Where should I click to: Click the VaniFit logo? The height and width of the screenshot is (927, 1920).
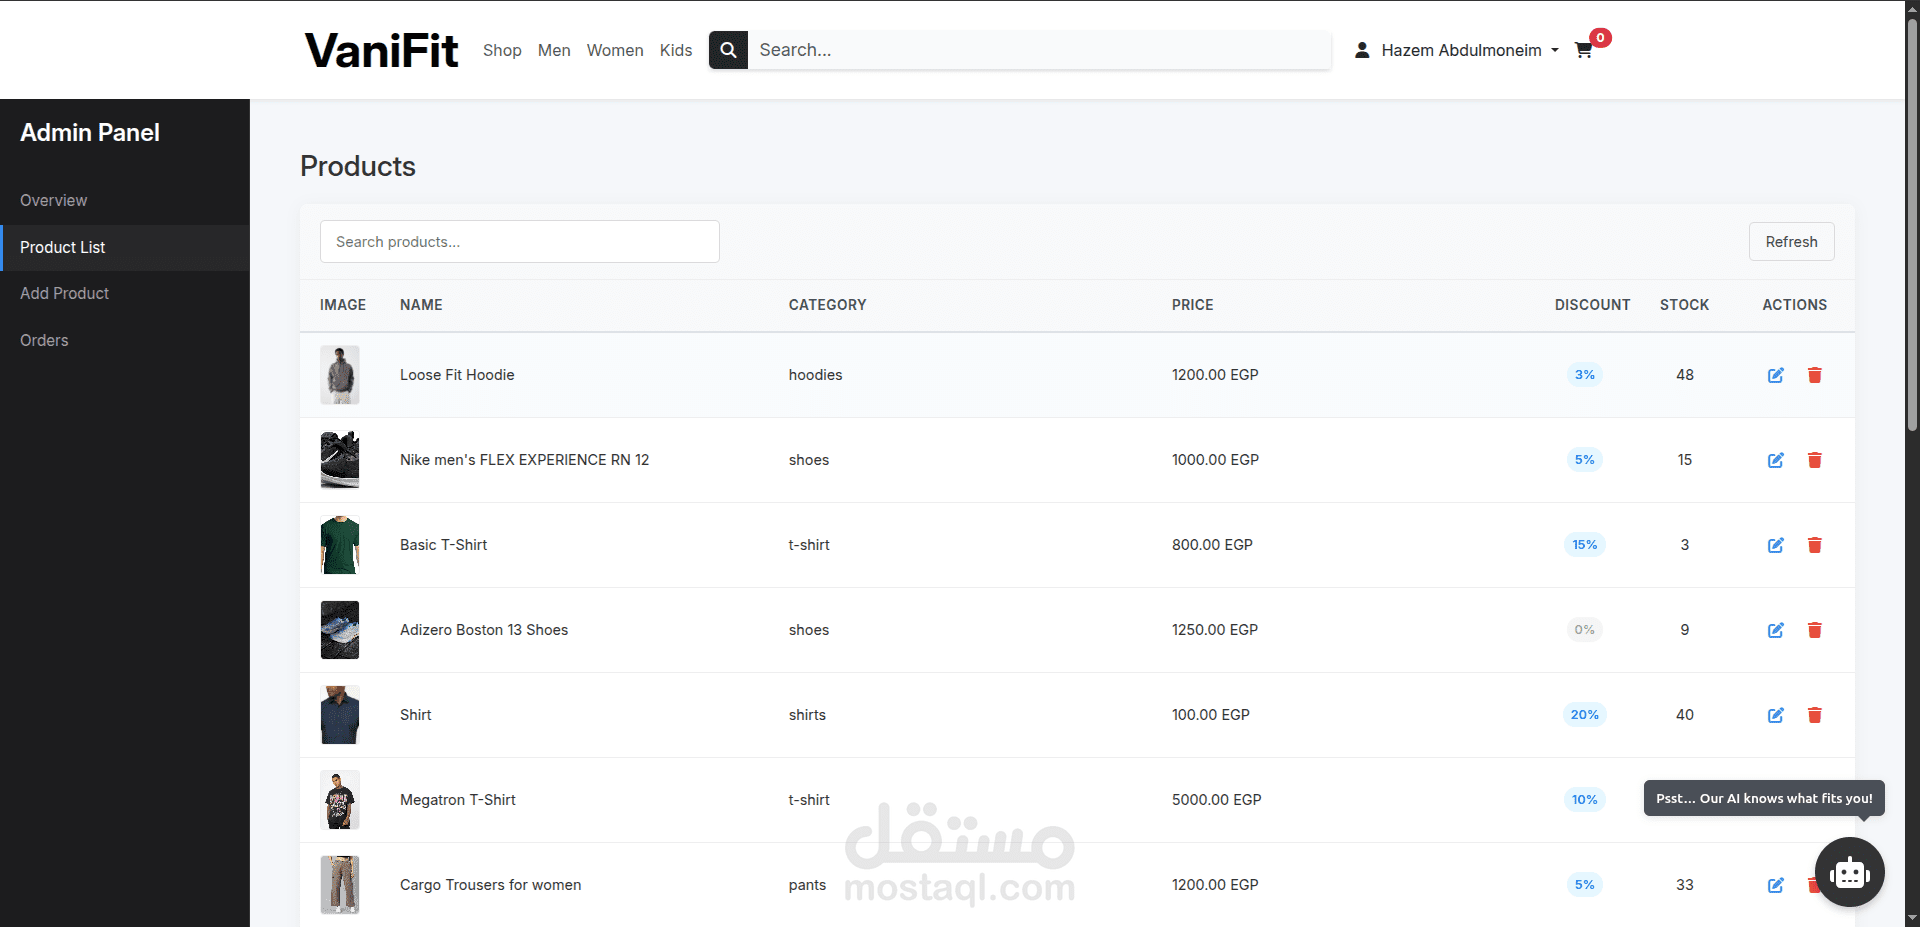tap(381, 50)
